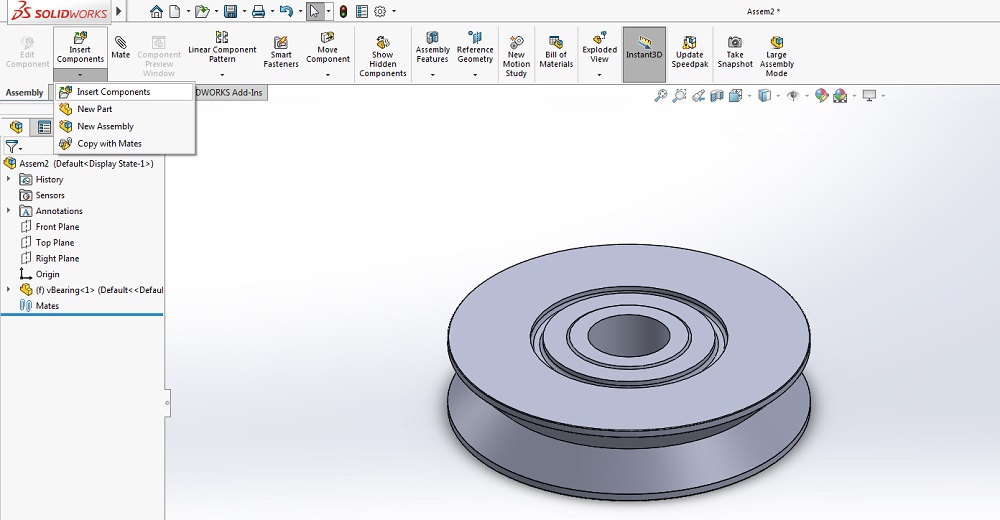Create an Exploded View
Screen dimensions: 1000x520
[599, 46]
